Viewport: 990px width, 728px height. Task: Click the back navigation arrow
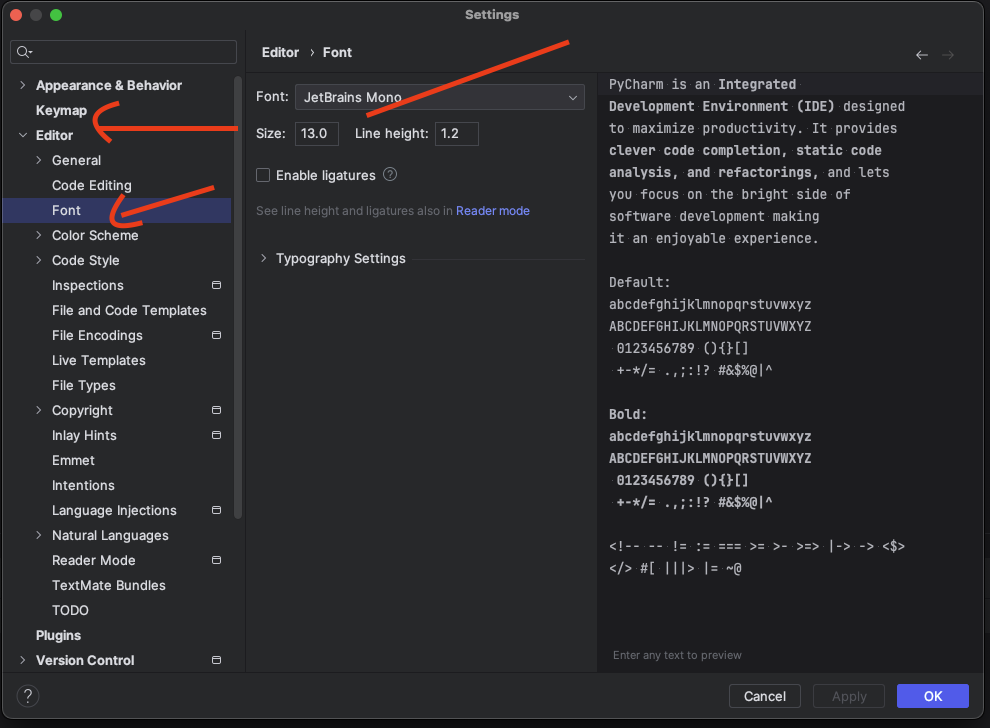[922, 55]
